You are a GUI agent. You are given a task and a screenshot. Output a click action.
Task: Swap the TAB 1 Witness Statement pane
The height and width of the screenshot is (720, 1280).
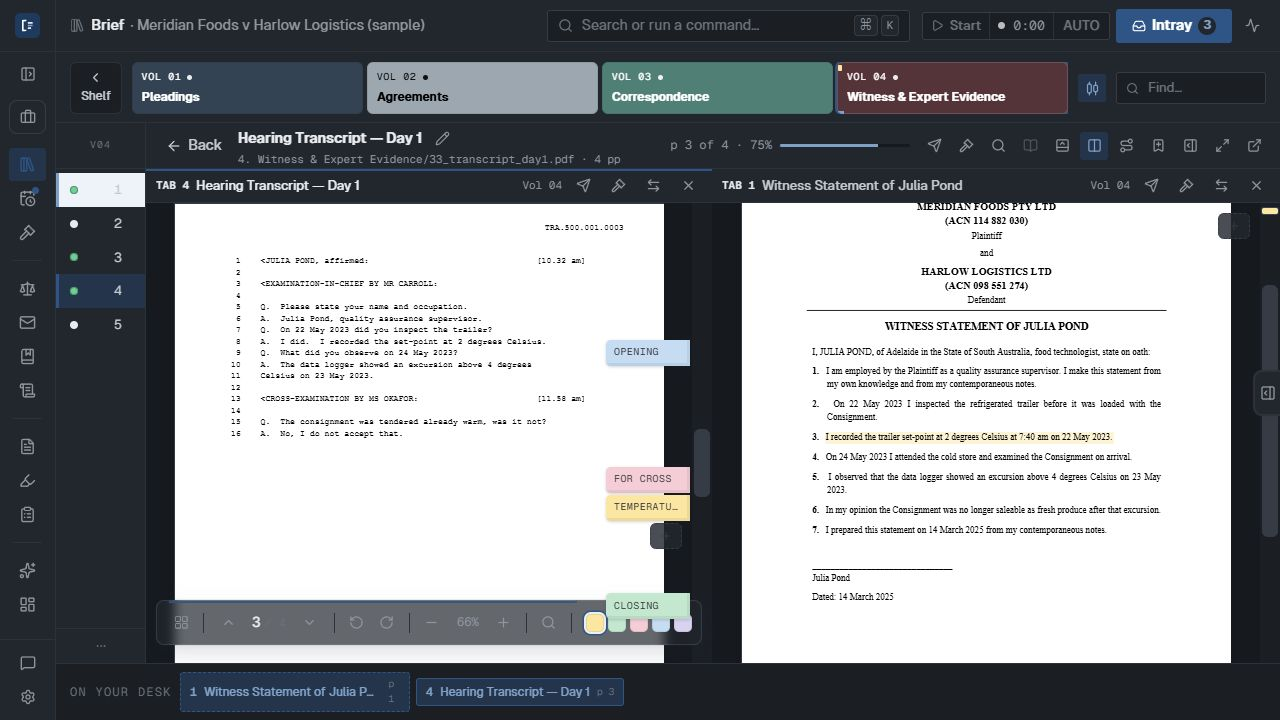click(1221, 185)
